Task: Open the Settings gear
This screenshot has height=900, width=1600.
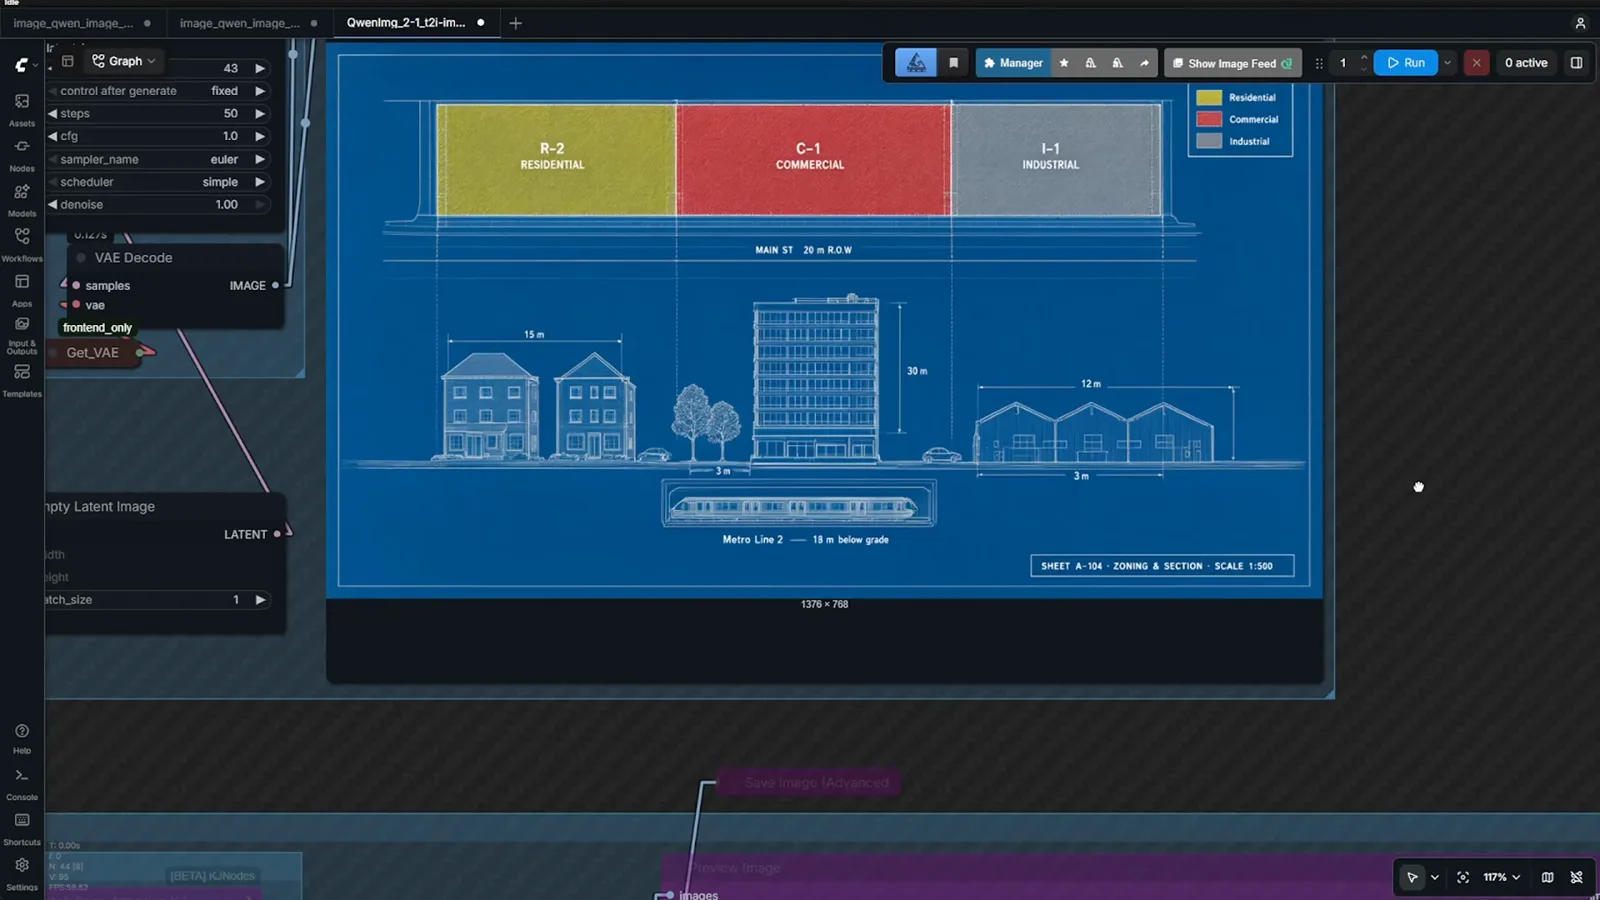Action: click(x=22, y=874)
